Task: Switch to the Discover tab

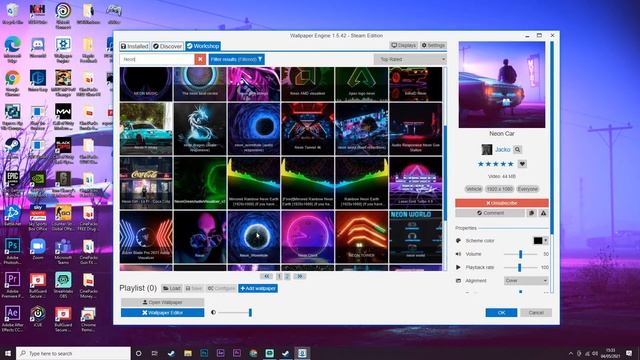Action: point(167,46)
